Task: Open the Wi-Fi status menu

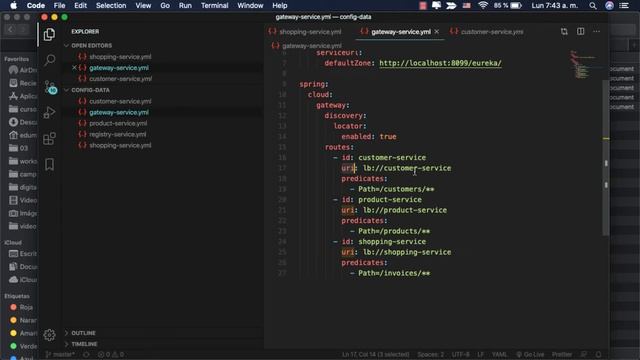Action: [x=483, y=6]
